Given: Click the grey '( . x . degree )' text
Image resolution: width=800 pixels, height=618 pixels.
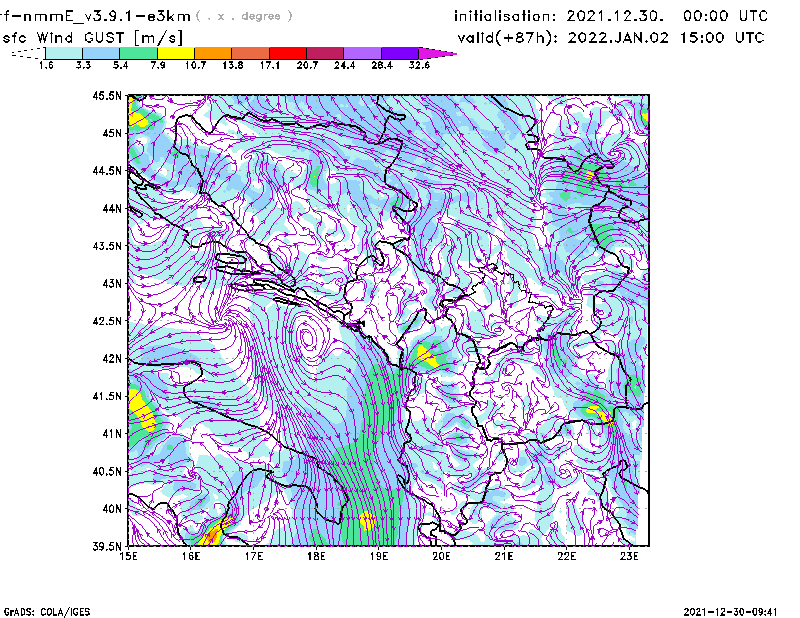Looking at the screenshot, I should [x=244, y=16].
